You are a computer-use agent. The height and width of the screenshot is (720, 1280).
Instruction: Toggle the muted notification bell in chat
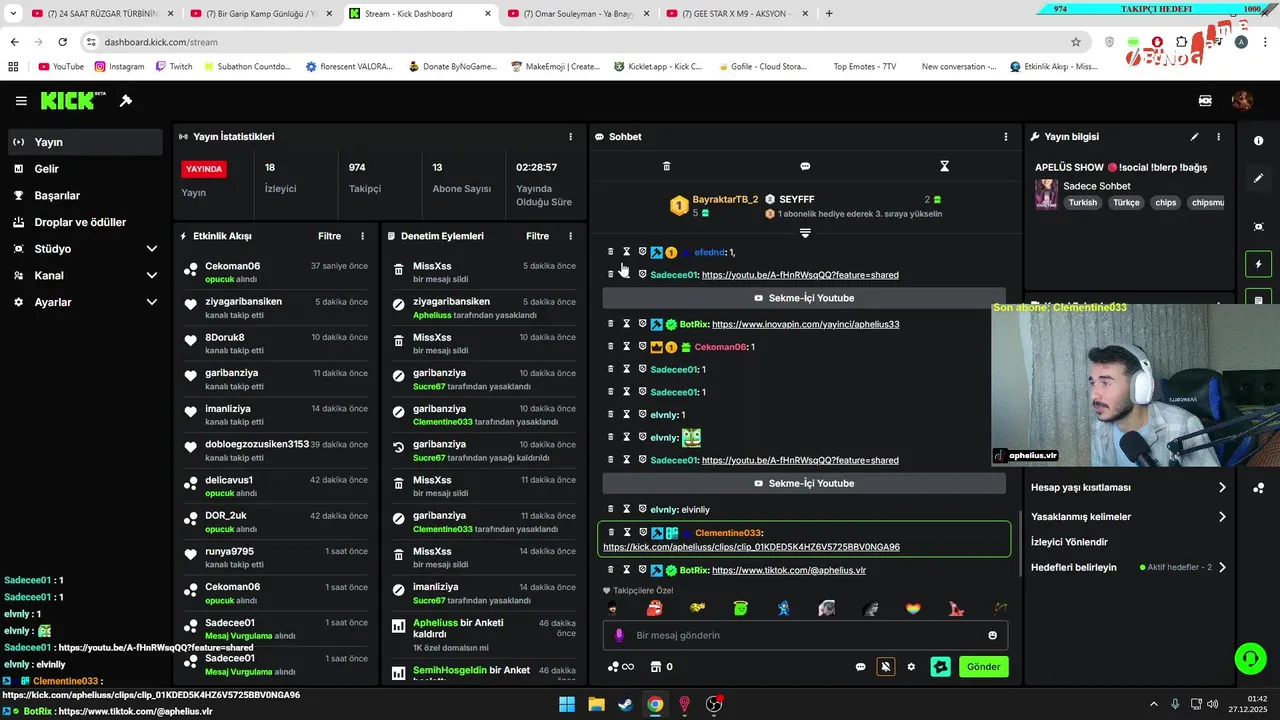pyautogui.click(x=885, y=666)
